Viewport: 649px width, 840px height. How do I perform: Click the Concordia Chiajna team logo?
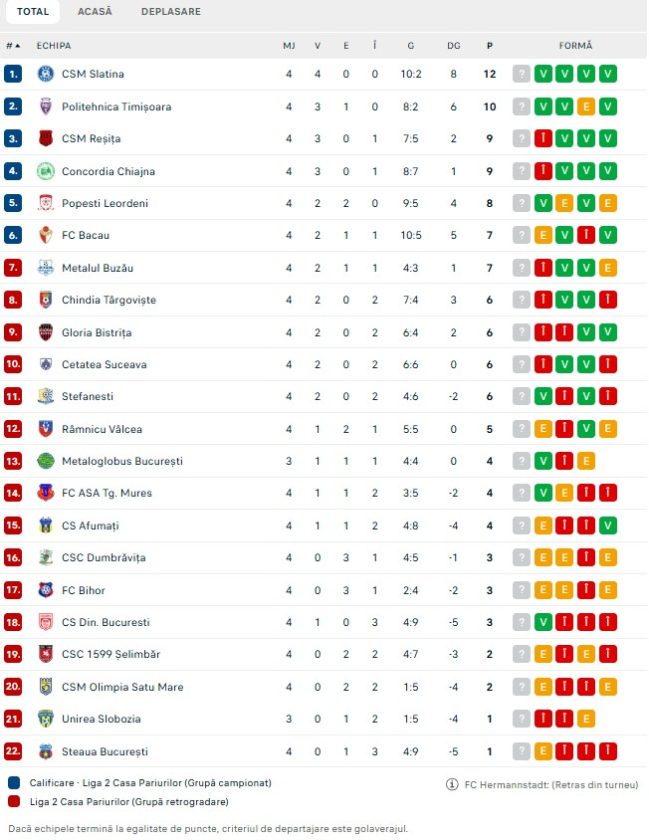click(46, 171)
